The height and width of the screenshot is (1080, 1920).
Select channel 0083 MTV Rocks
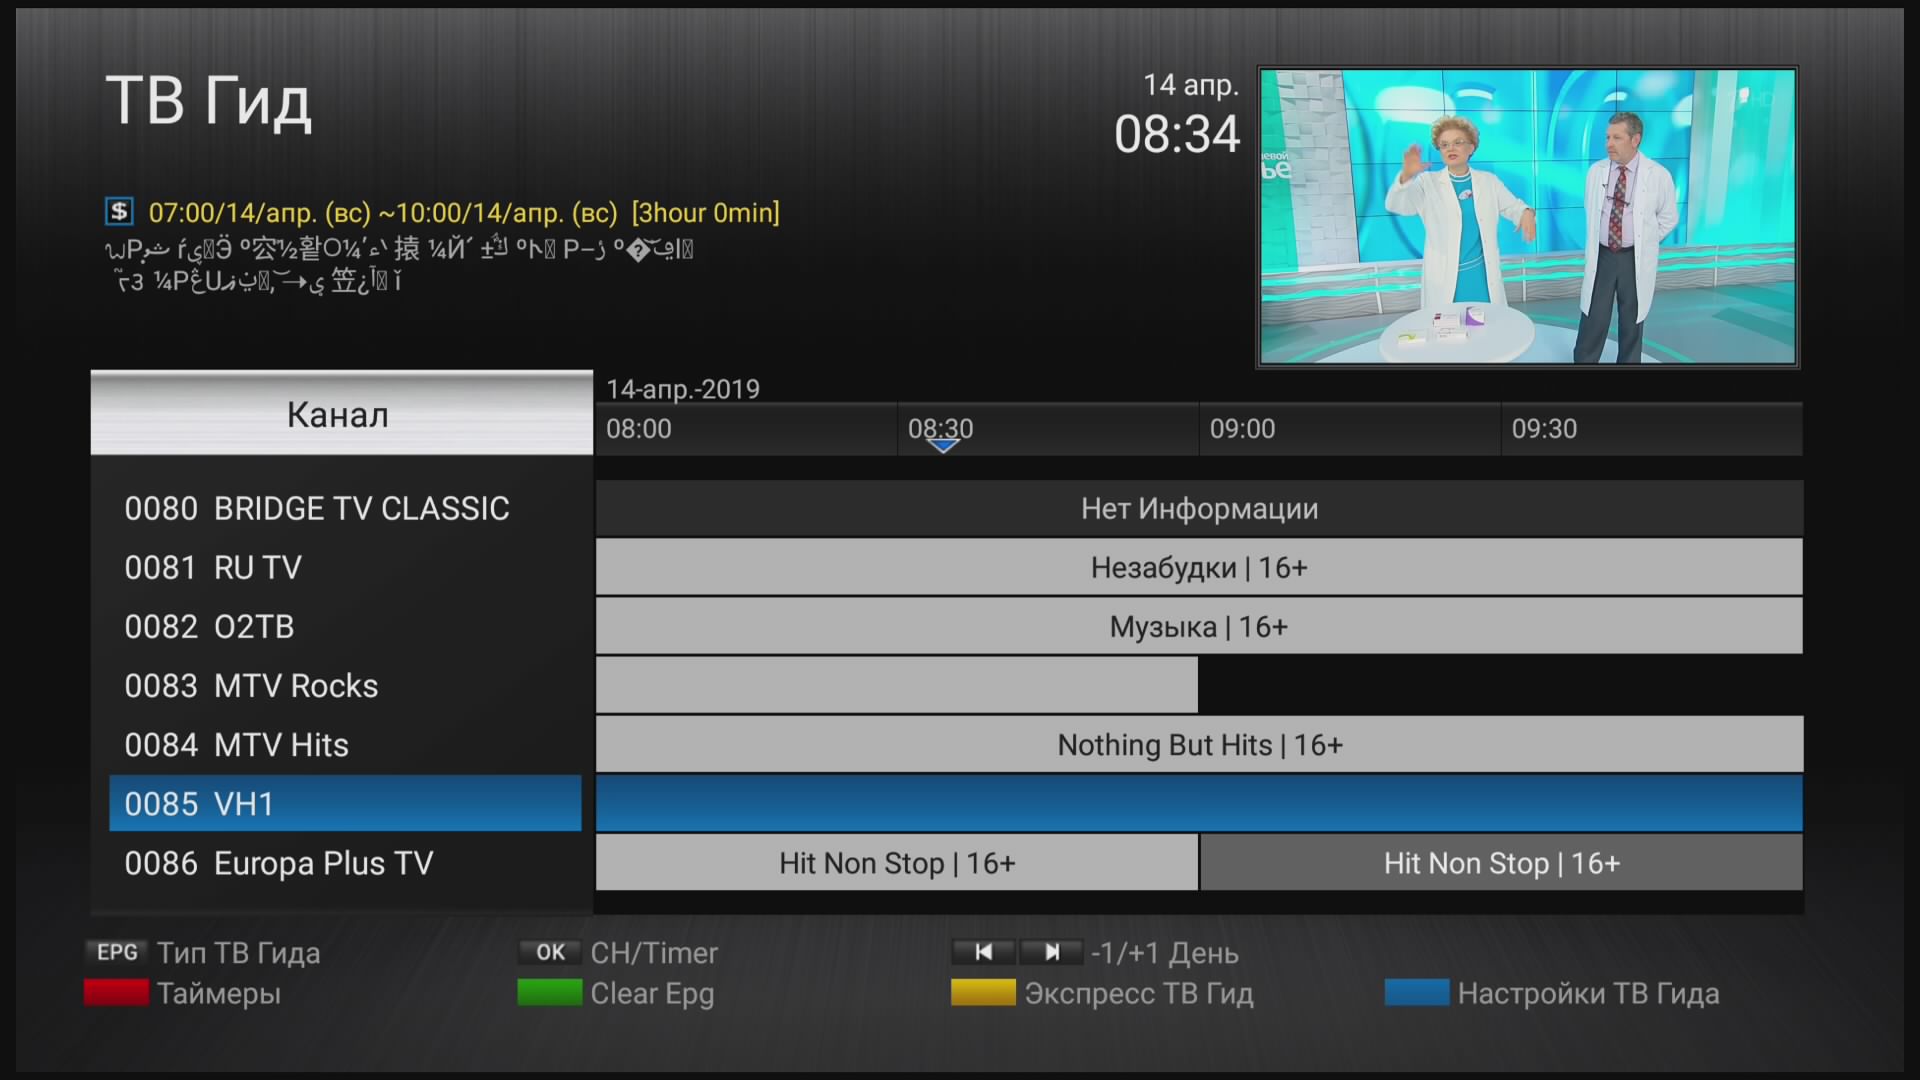click(x=345, y=685)
